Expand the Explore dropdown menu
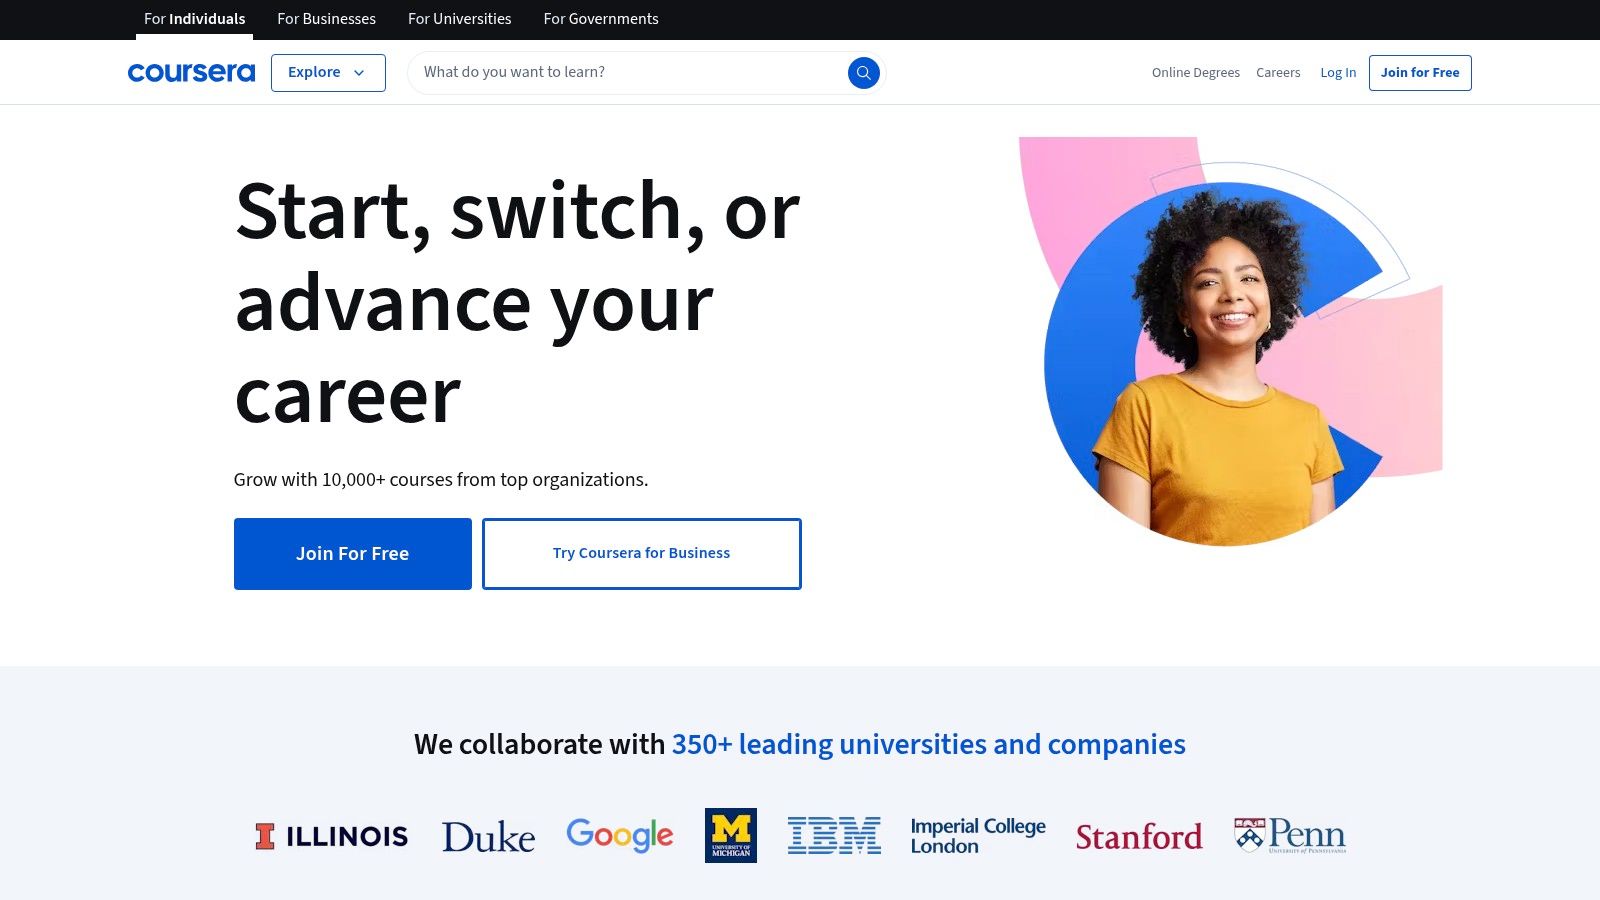This screenshot has width=1600, height=900. 328,73
